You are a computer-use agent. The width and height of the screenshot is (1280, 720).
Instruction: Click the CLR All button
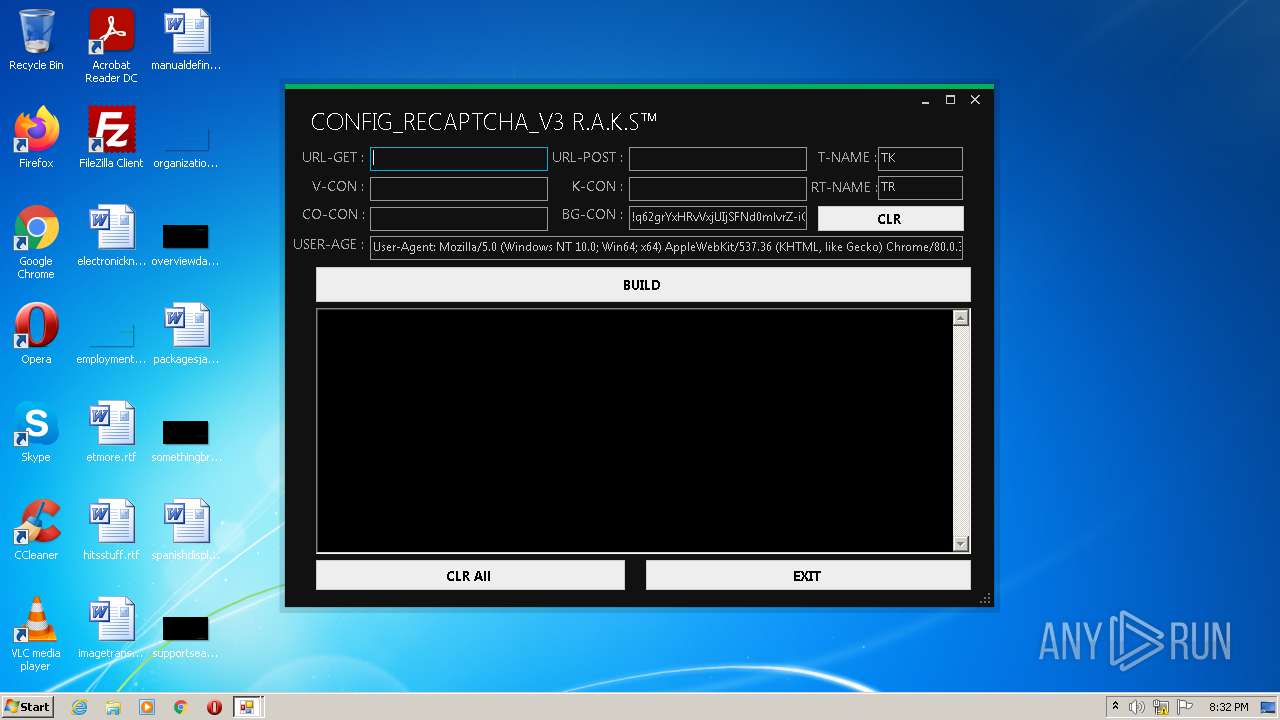click(470, 576)
